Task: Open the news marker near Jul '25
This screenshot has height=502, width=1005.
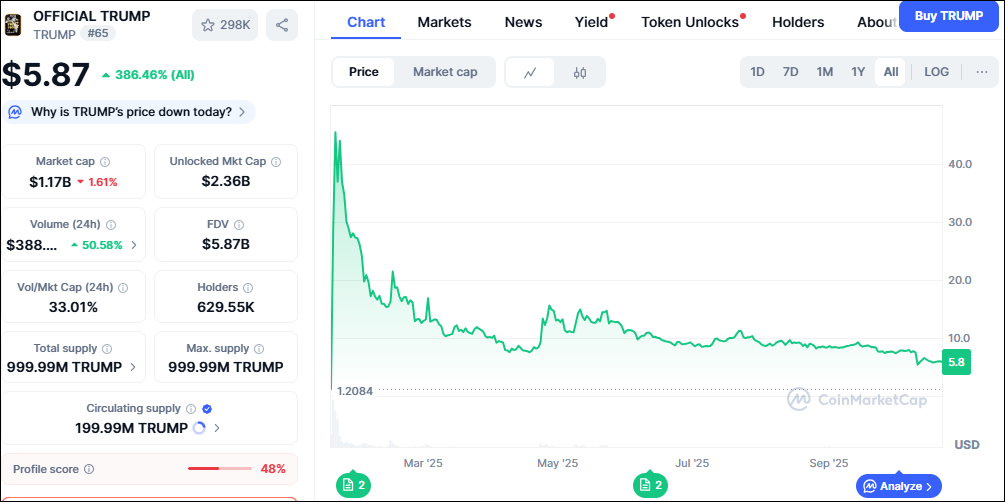Action: 651,485
